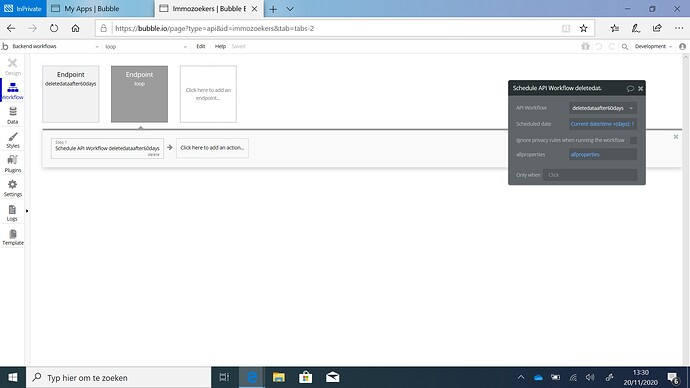Open the Logs tab in sidebar
This screenshot has width=690, height=388.
12,213
